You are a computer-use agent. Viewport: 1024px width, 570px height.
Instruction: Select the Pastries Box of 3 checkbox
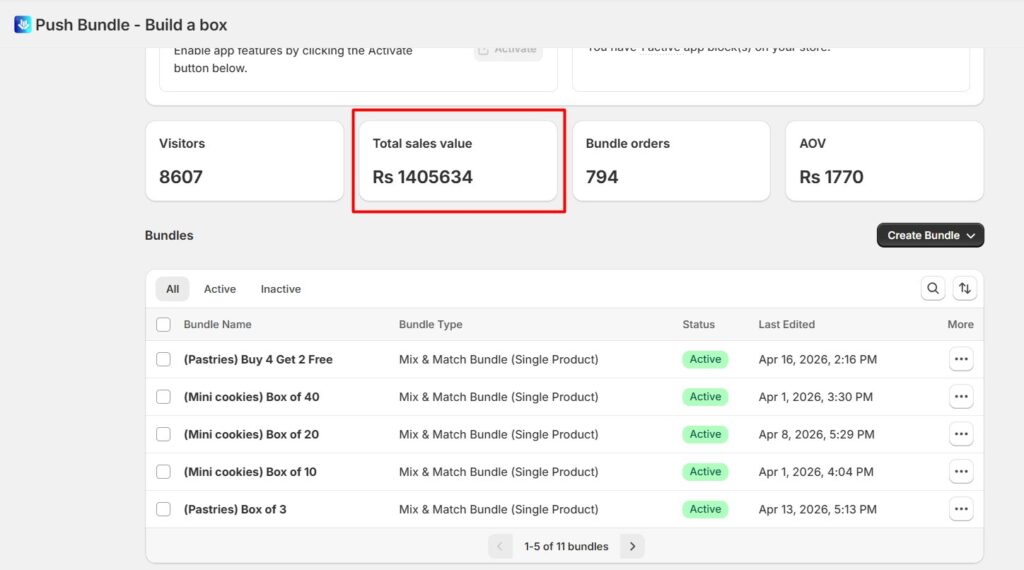(163, 509)
